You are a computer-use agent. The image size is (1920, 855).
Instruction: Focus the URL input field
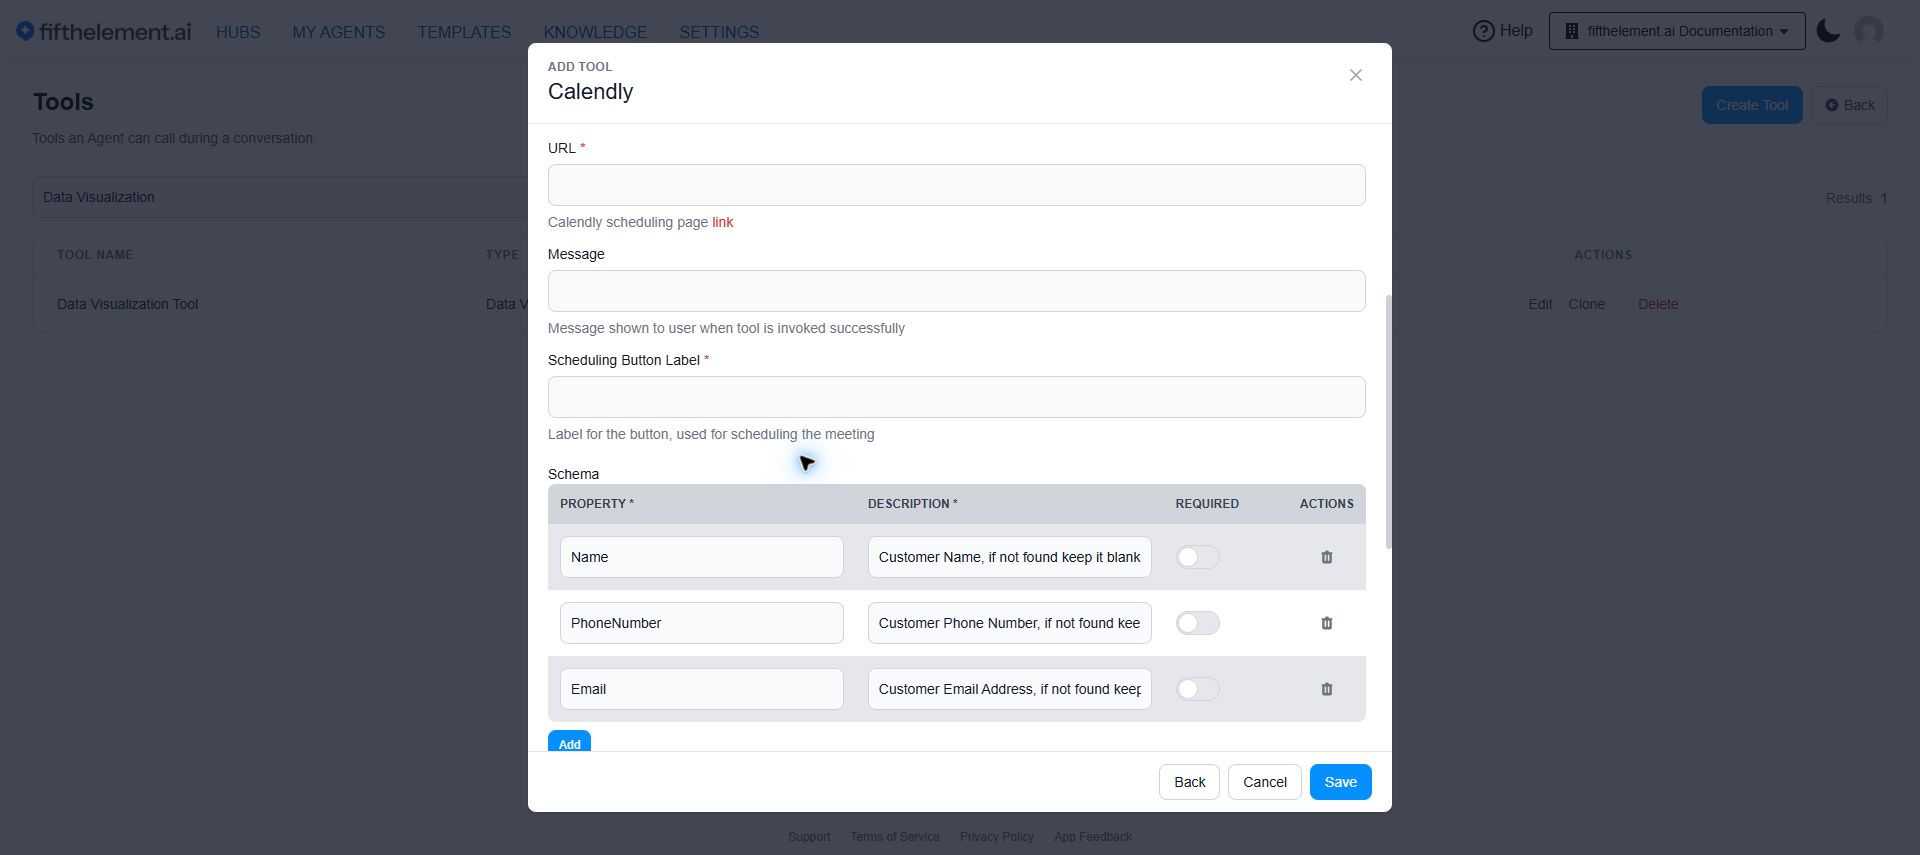coord(956,185)
